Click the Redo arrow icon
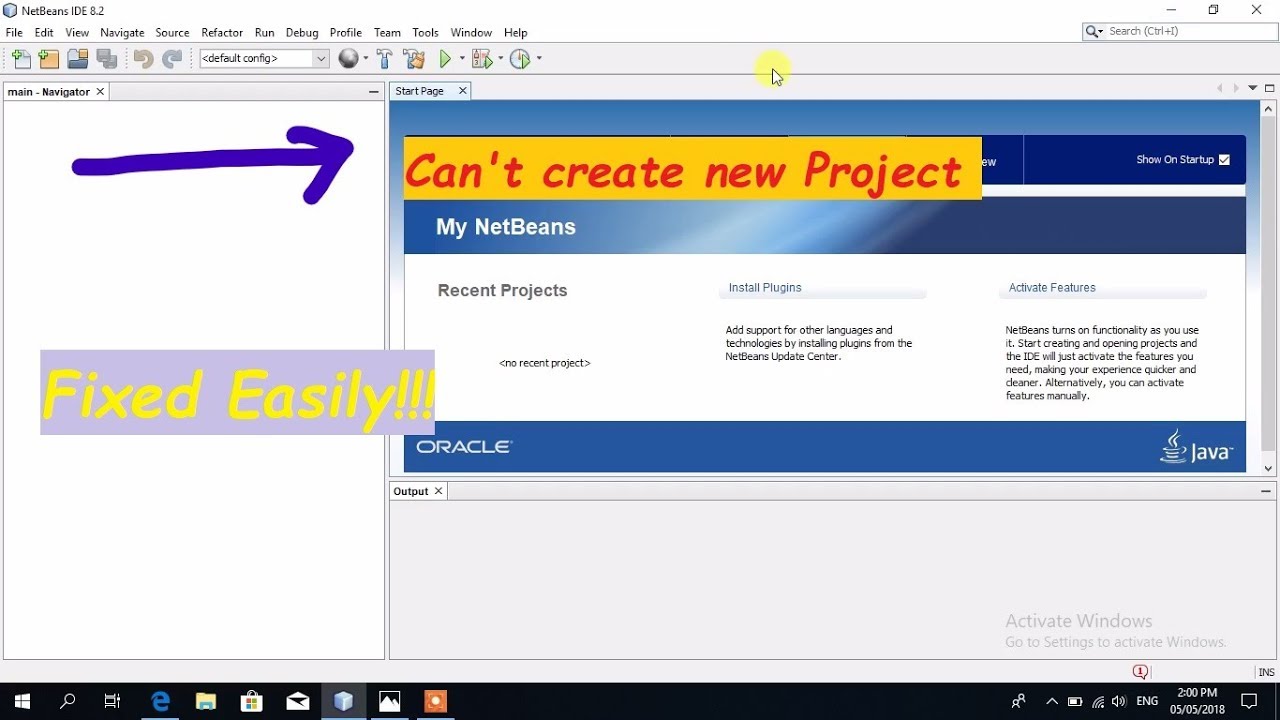The height and width of the screenshot is (720, 1280). pyautogui.click(x=172, y=59)
